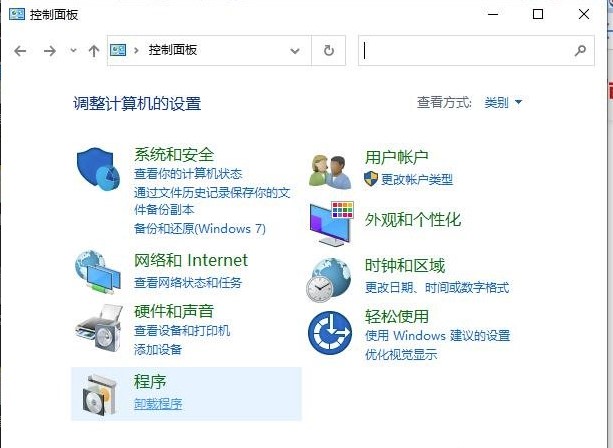Open the Clock and Region globe-clock icon
613x448 pixels.
[328, 280]
